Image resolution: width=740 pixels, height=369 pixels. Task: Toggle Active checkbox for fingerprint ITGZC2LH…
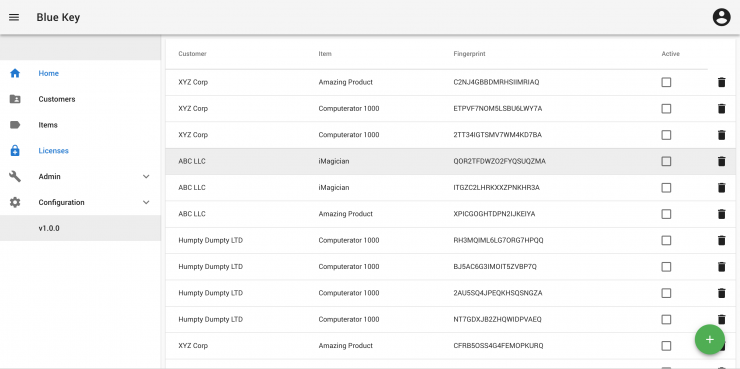tap(666, 188)
